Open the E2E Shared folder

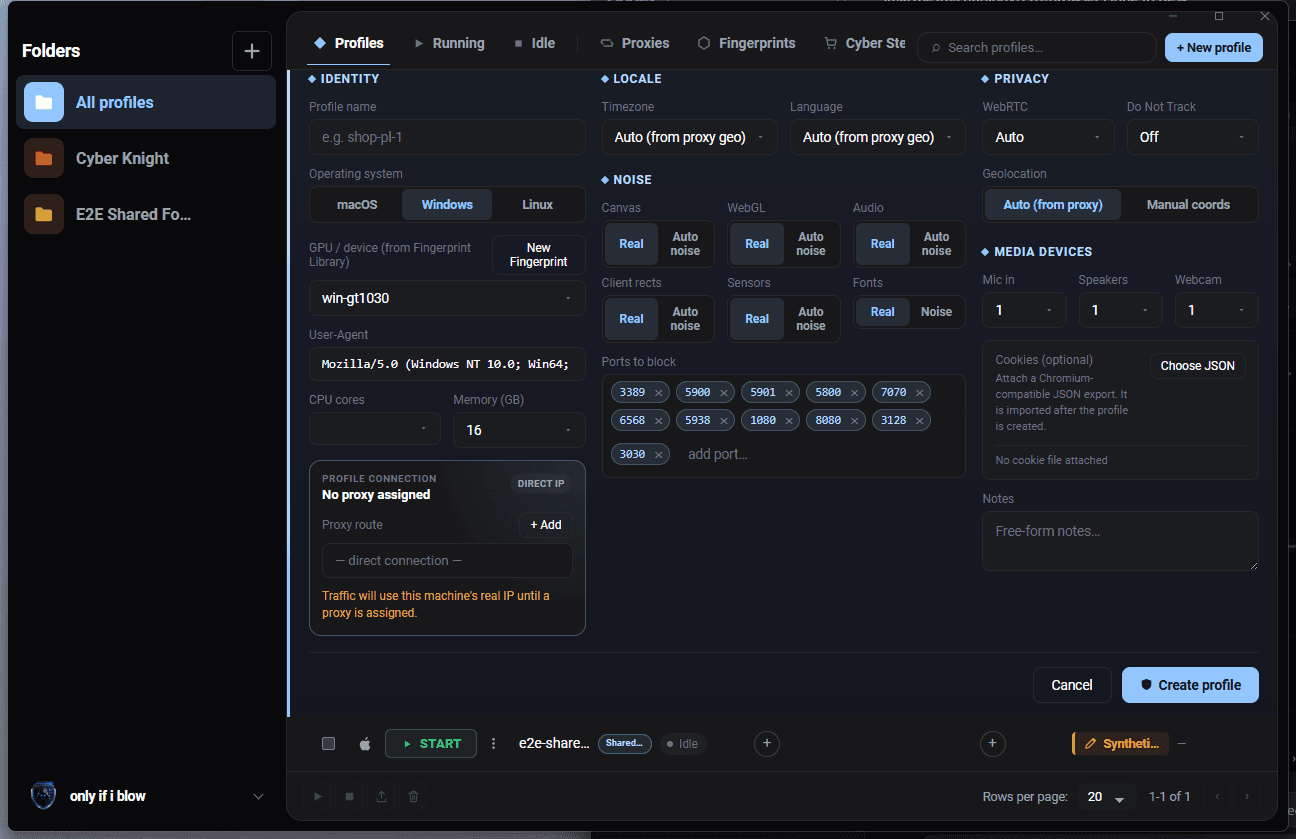tap(146, 214)
